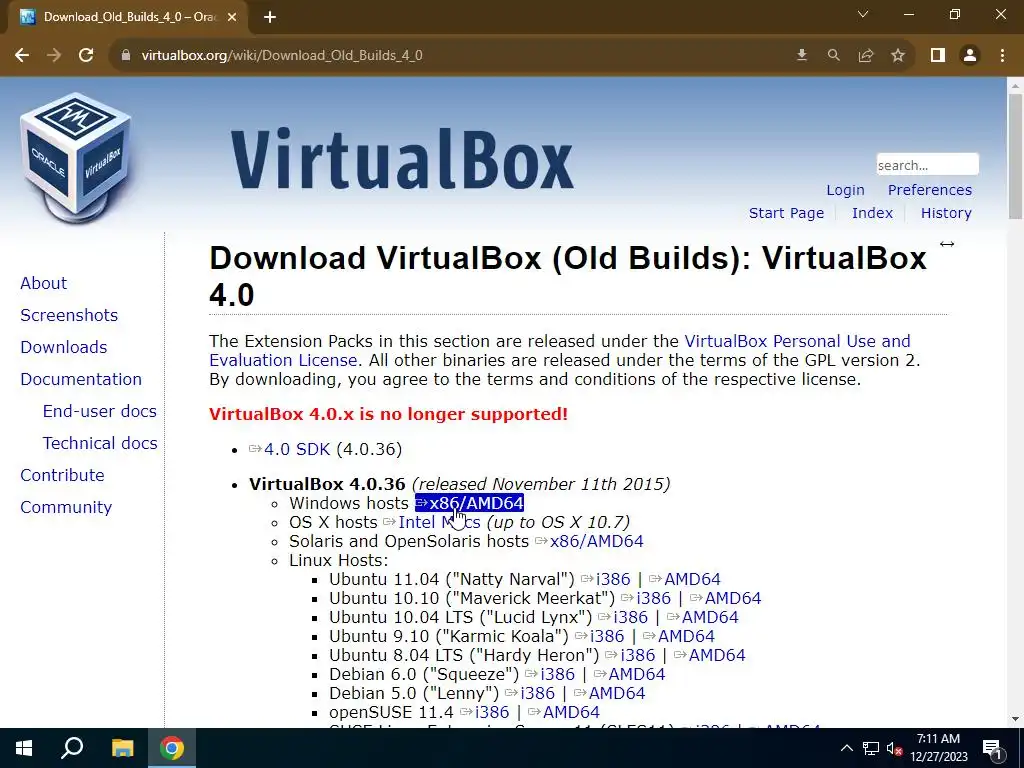This screenshot has height=768, width=1024.
Task: Toggle the page width double-arrow icon
Action: click(x=946, y=244)
